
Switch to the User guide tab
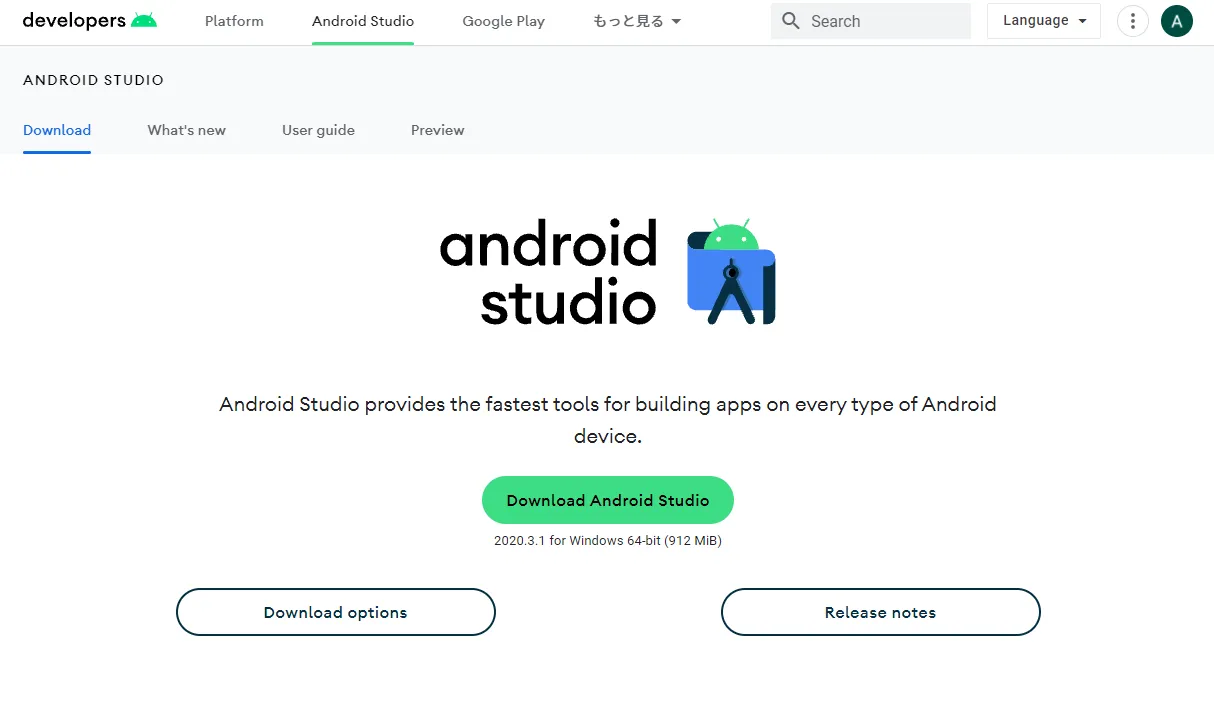coord(318,130)
